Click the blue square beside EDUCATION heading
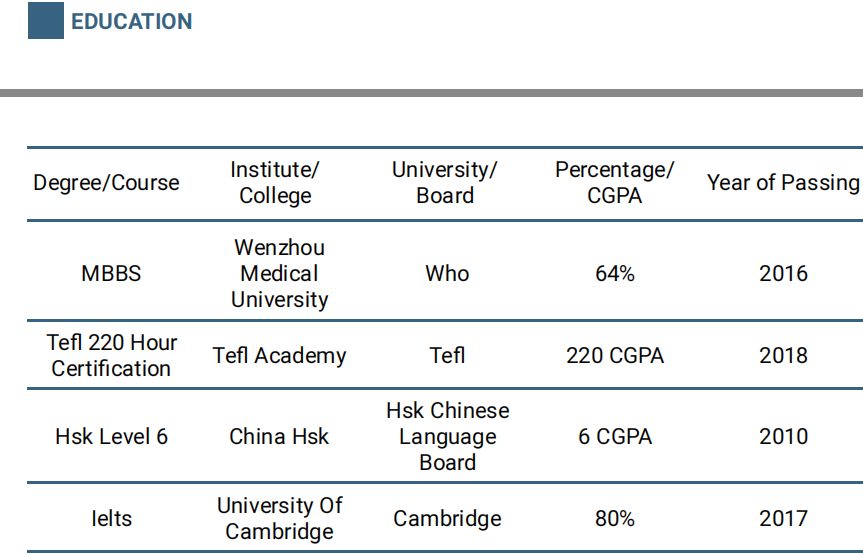Viewport: 863px width, 555px height. click(x=45, y=21)
